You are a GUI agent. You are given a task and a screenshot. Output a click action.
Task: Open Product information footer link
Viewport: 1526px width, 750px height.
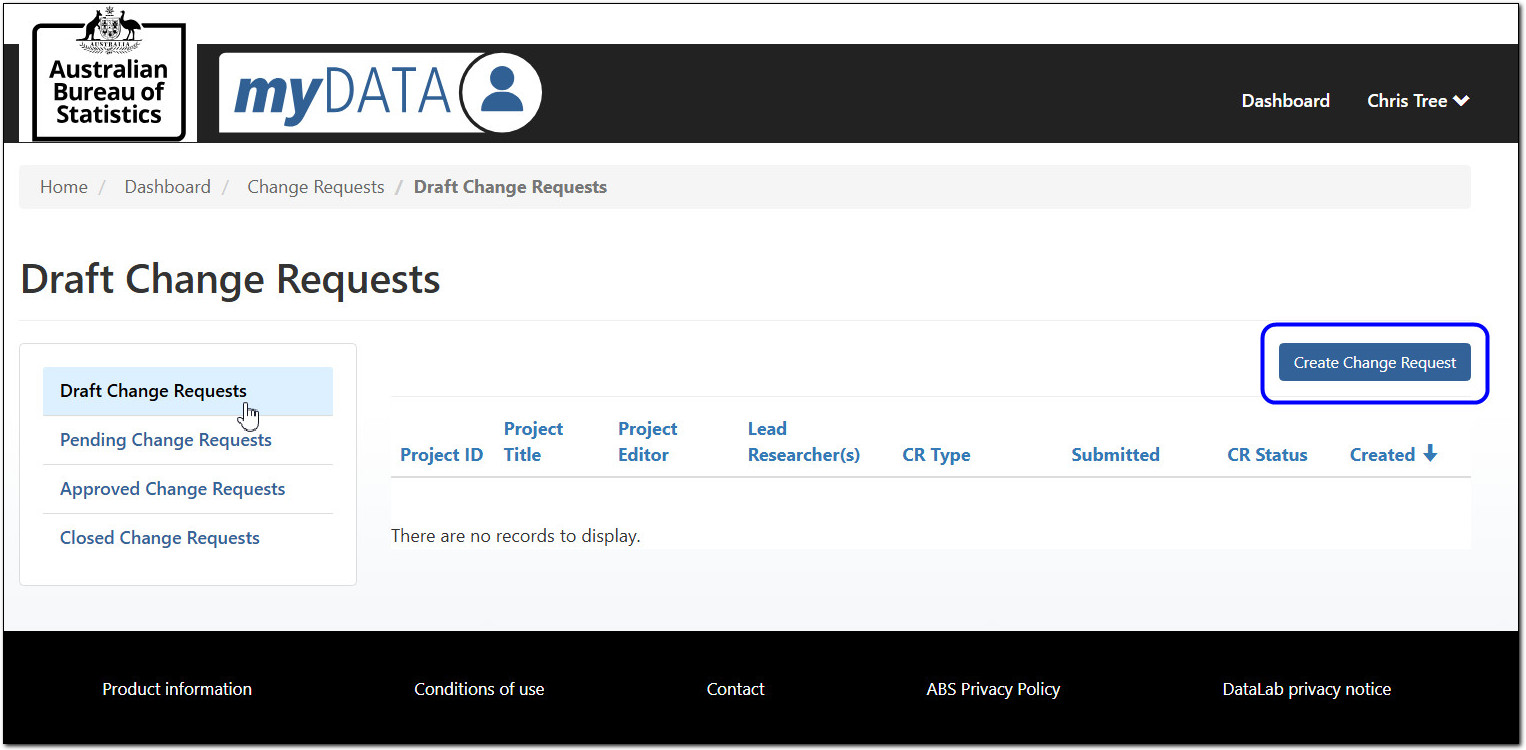pos(177,689)
